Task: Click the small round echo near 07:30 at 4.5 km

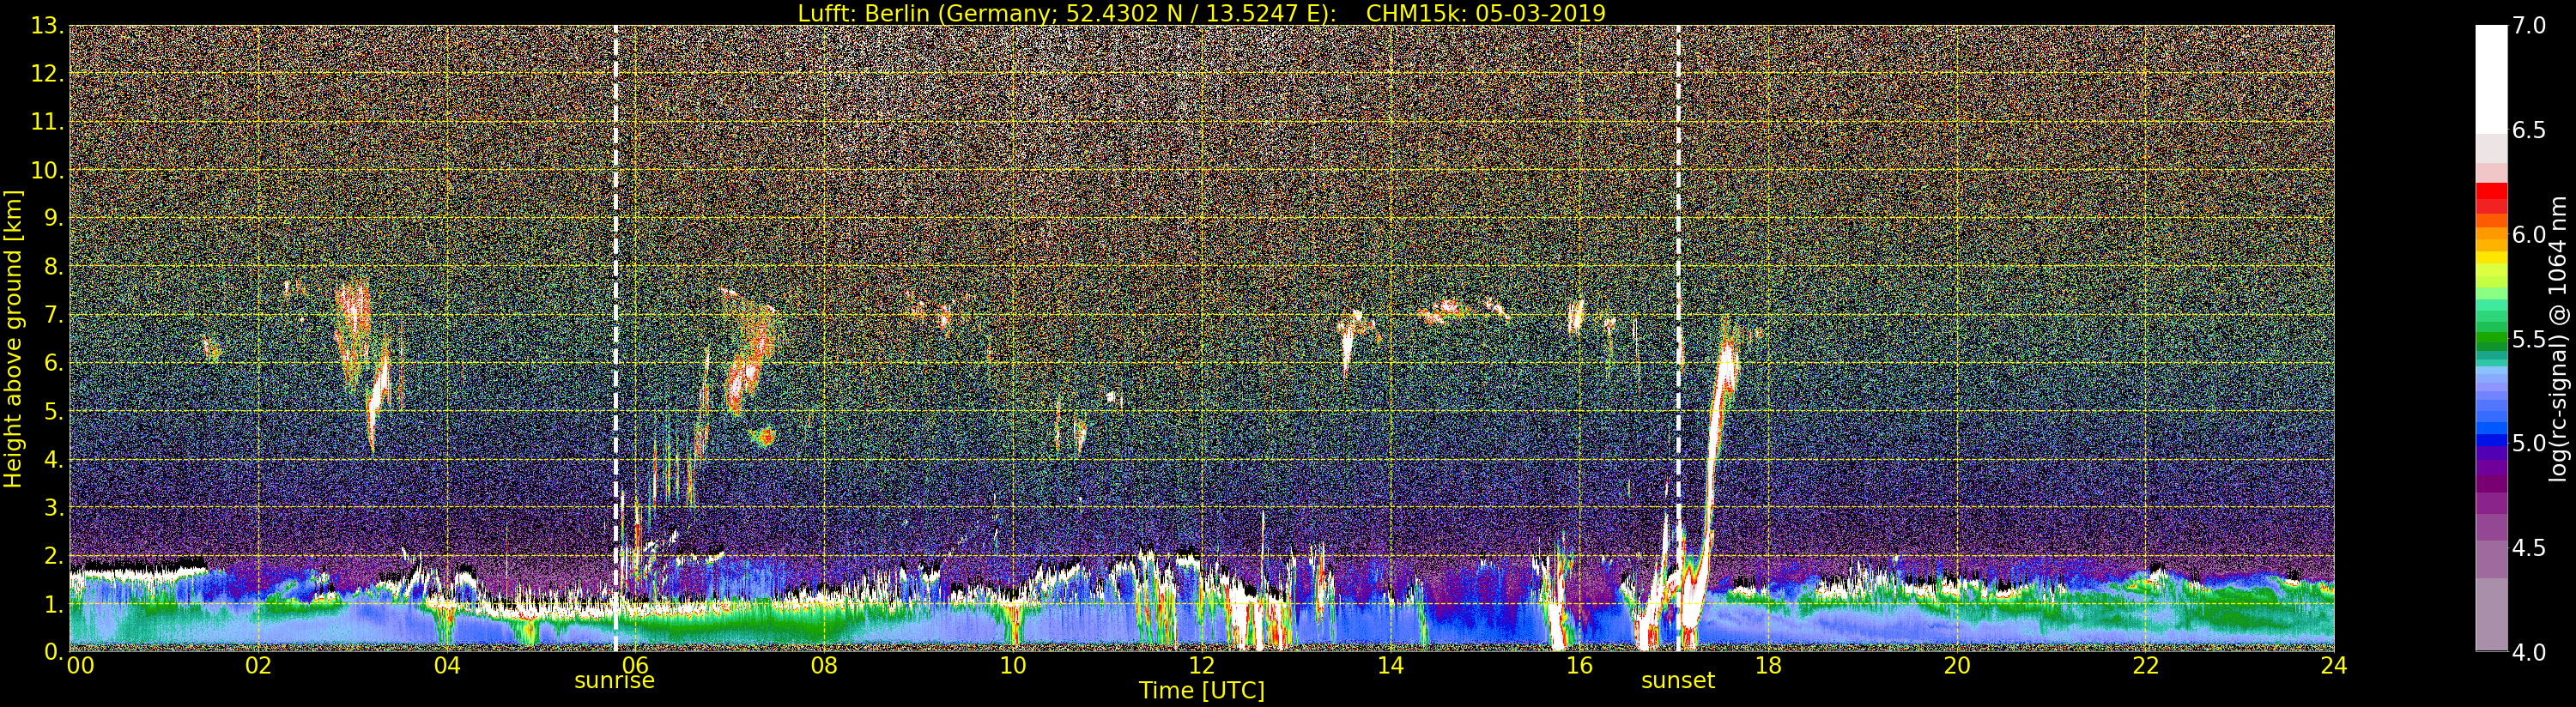Action: pyautogui.click(x=766, y=437)
